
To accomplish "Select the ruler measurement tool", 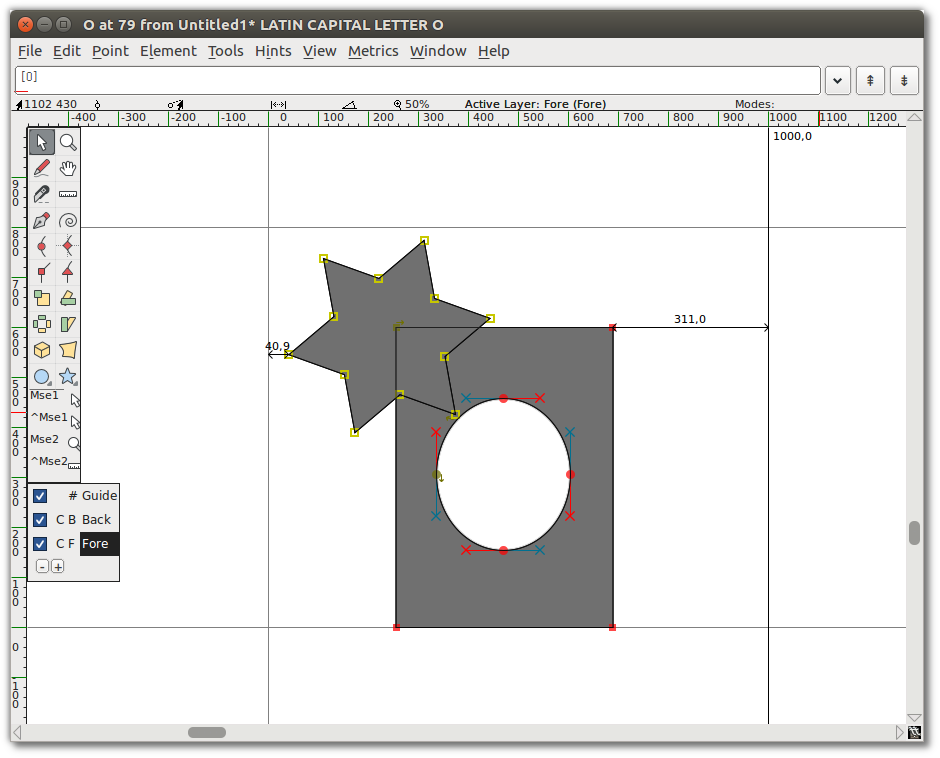I will (68, 194).
